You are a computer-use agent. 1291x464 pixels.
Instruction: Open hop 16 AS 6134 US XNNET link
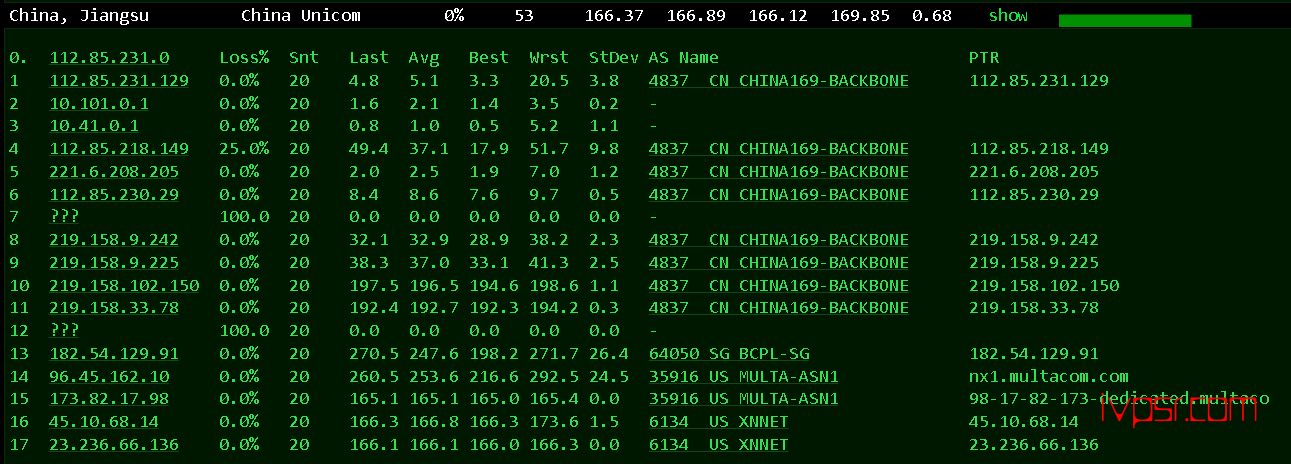coord(719,421)
